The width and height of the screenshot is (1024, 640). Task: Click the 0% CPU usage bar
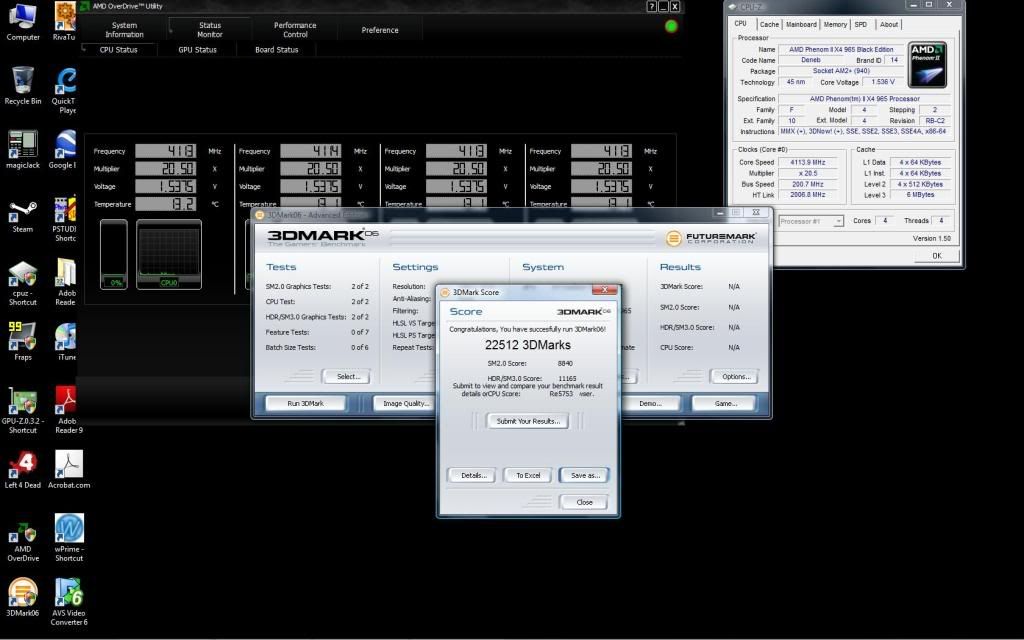114,255
